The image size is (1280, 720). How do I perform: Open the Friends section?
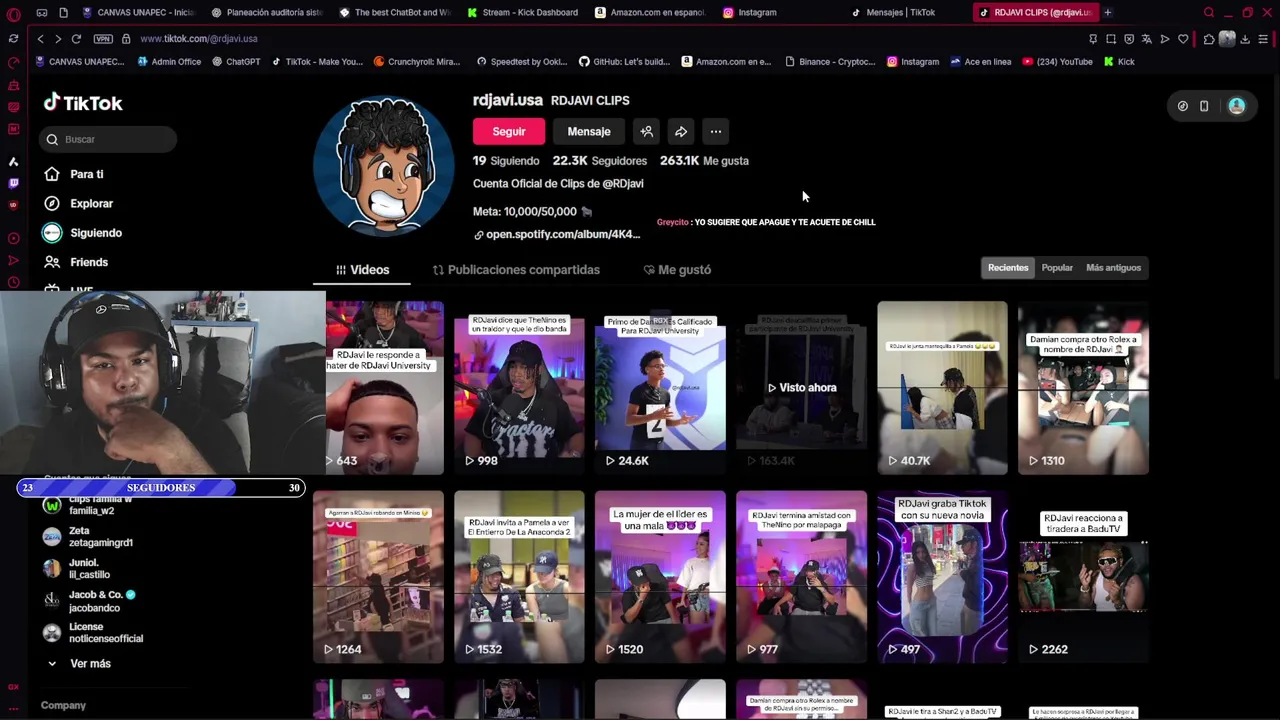75,262
